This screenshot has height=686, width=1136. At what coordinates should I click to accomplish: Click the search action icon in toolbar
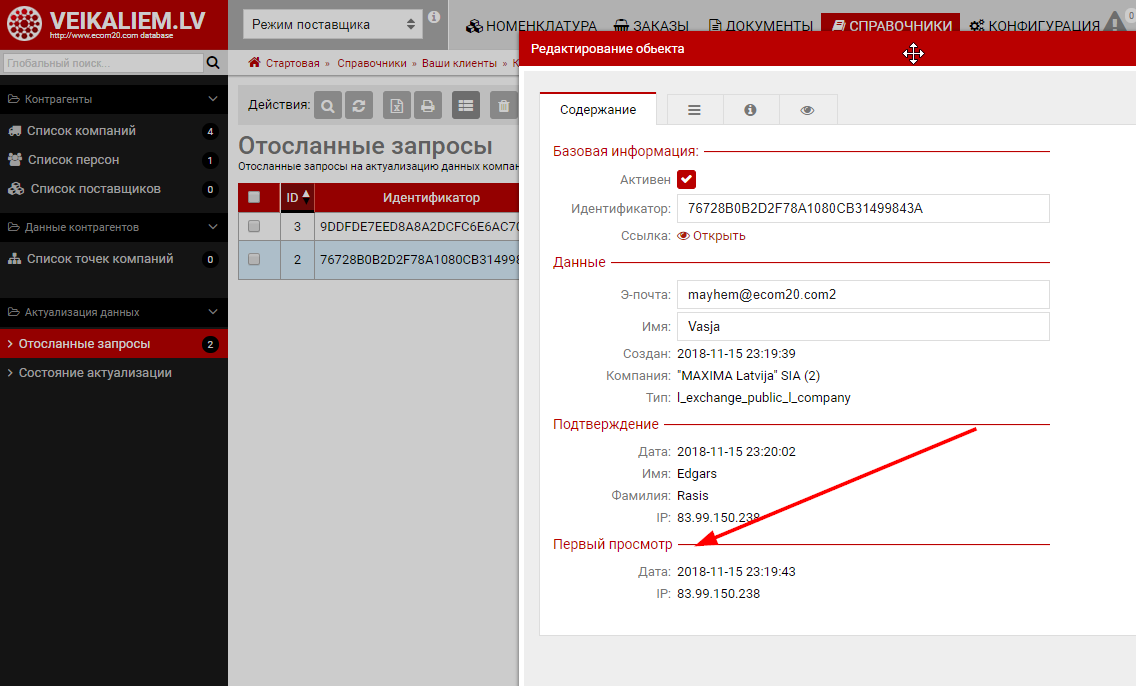(328, 105)
